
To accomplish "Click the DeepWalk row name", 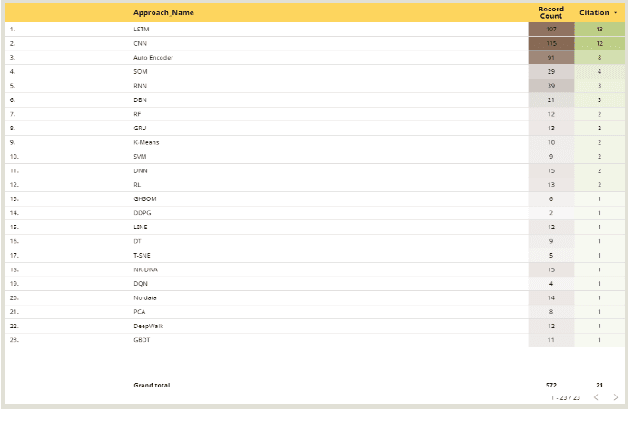I will 147,326.
